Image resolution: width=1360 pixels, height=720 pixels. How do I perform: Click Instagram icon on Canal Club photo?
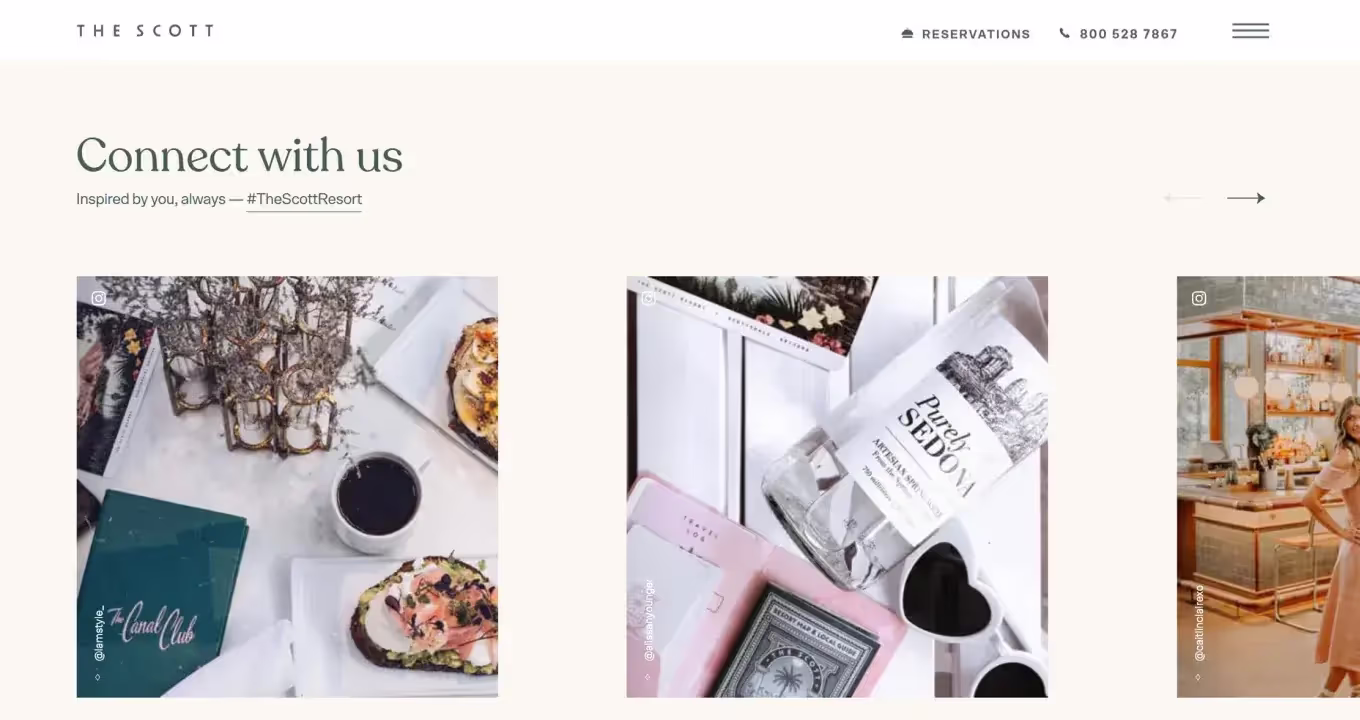[99, 298]
